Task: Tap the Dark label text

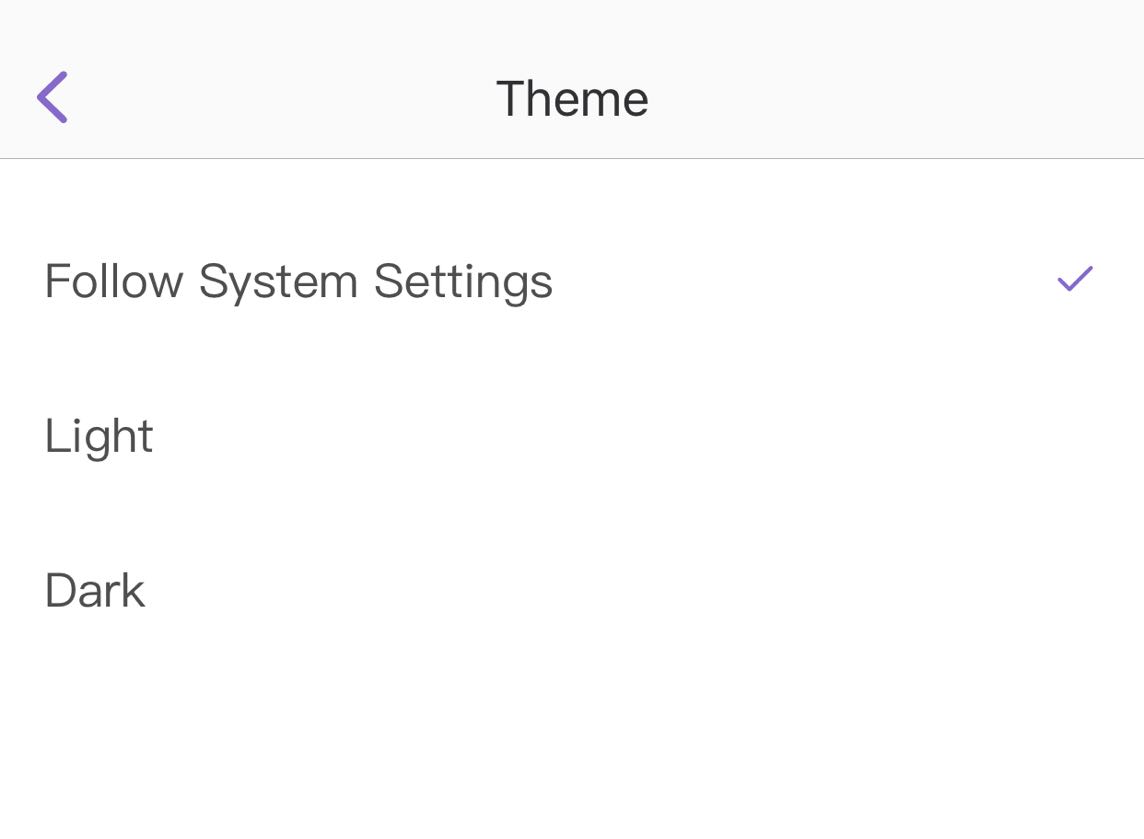Action: tap(95, 591)
